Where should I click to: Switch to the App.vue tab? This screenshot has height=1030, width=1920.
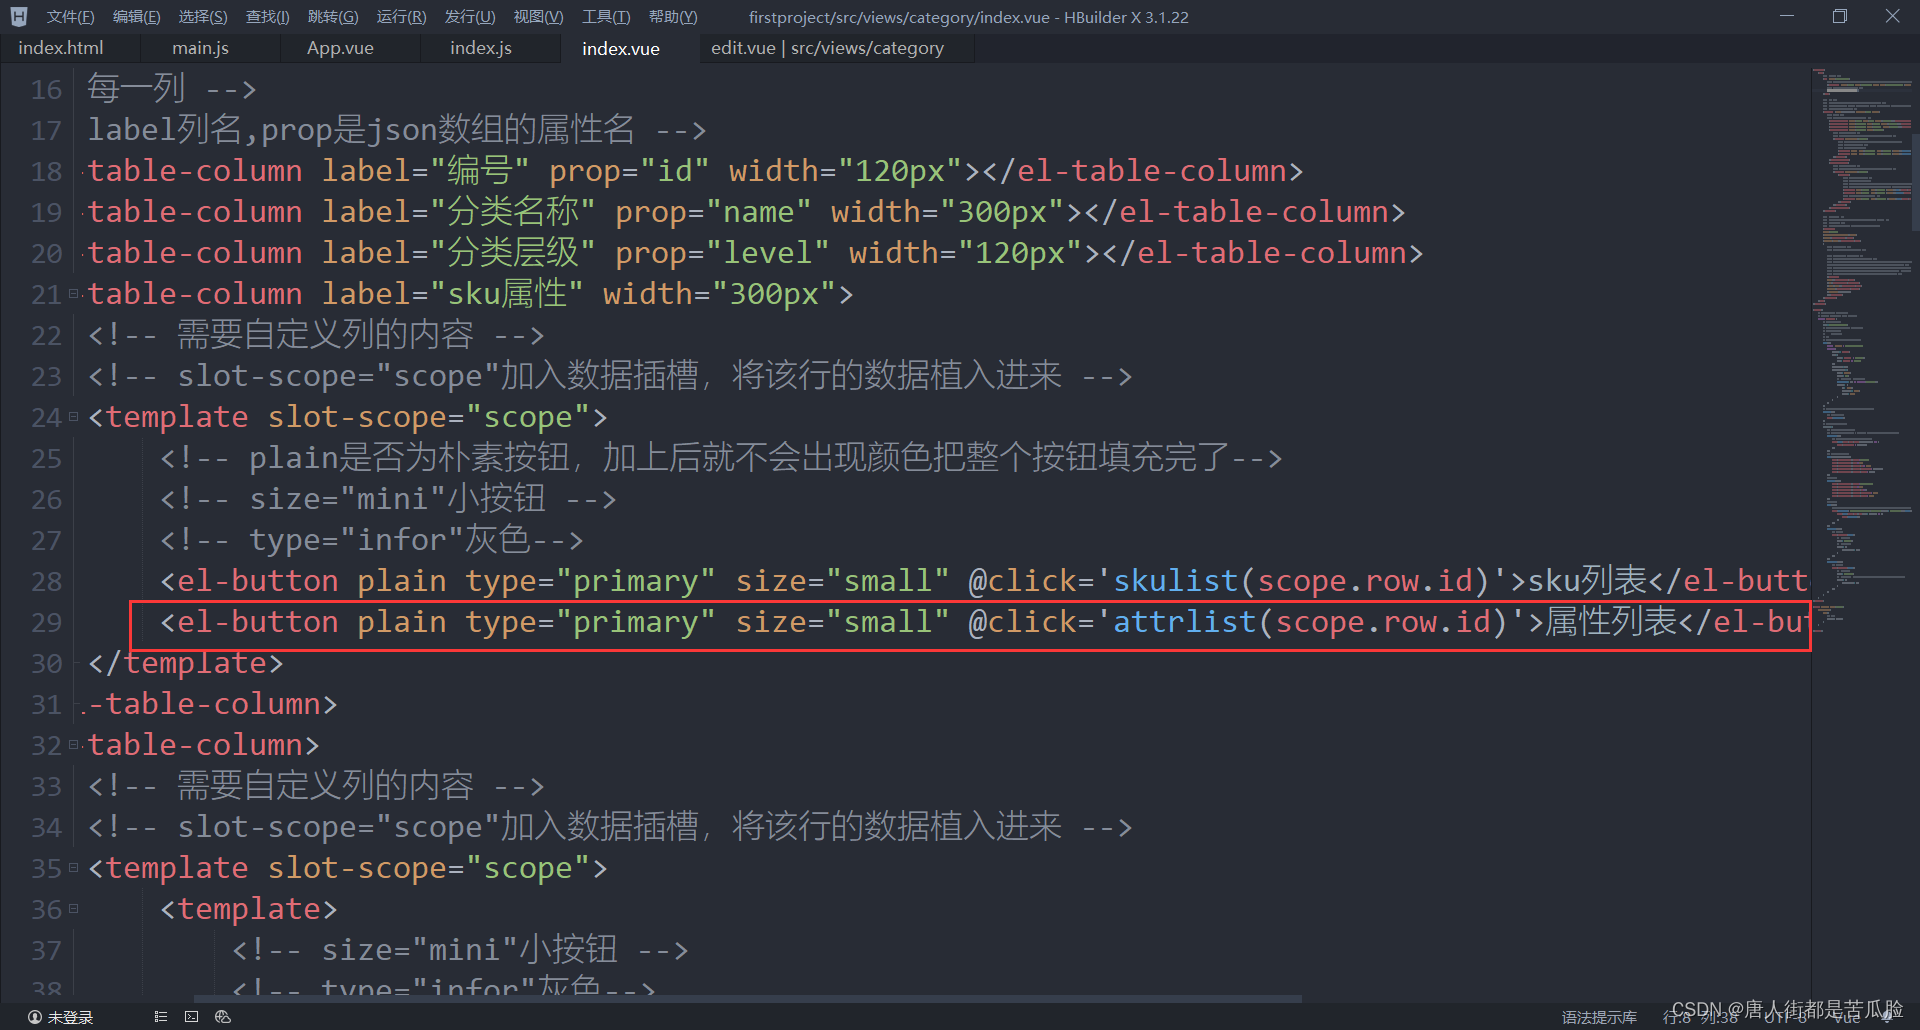[340, 48]
